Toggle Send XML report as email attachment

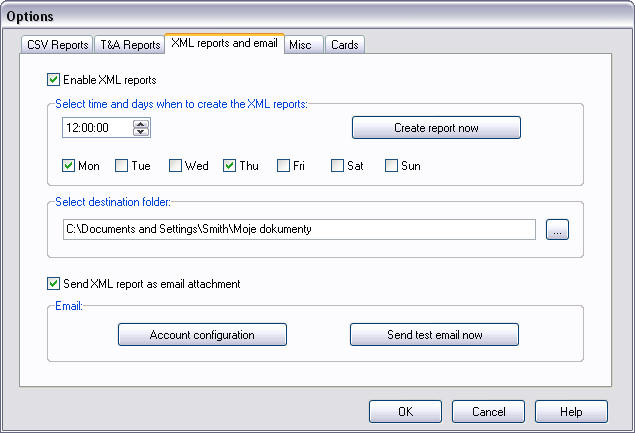pos(54,284)
